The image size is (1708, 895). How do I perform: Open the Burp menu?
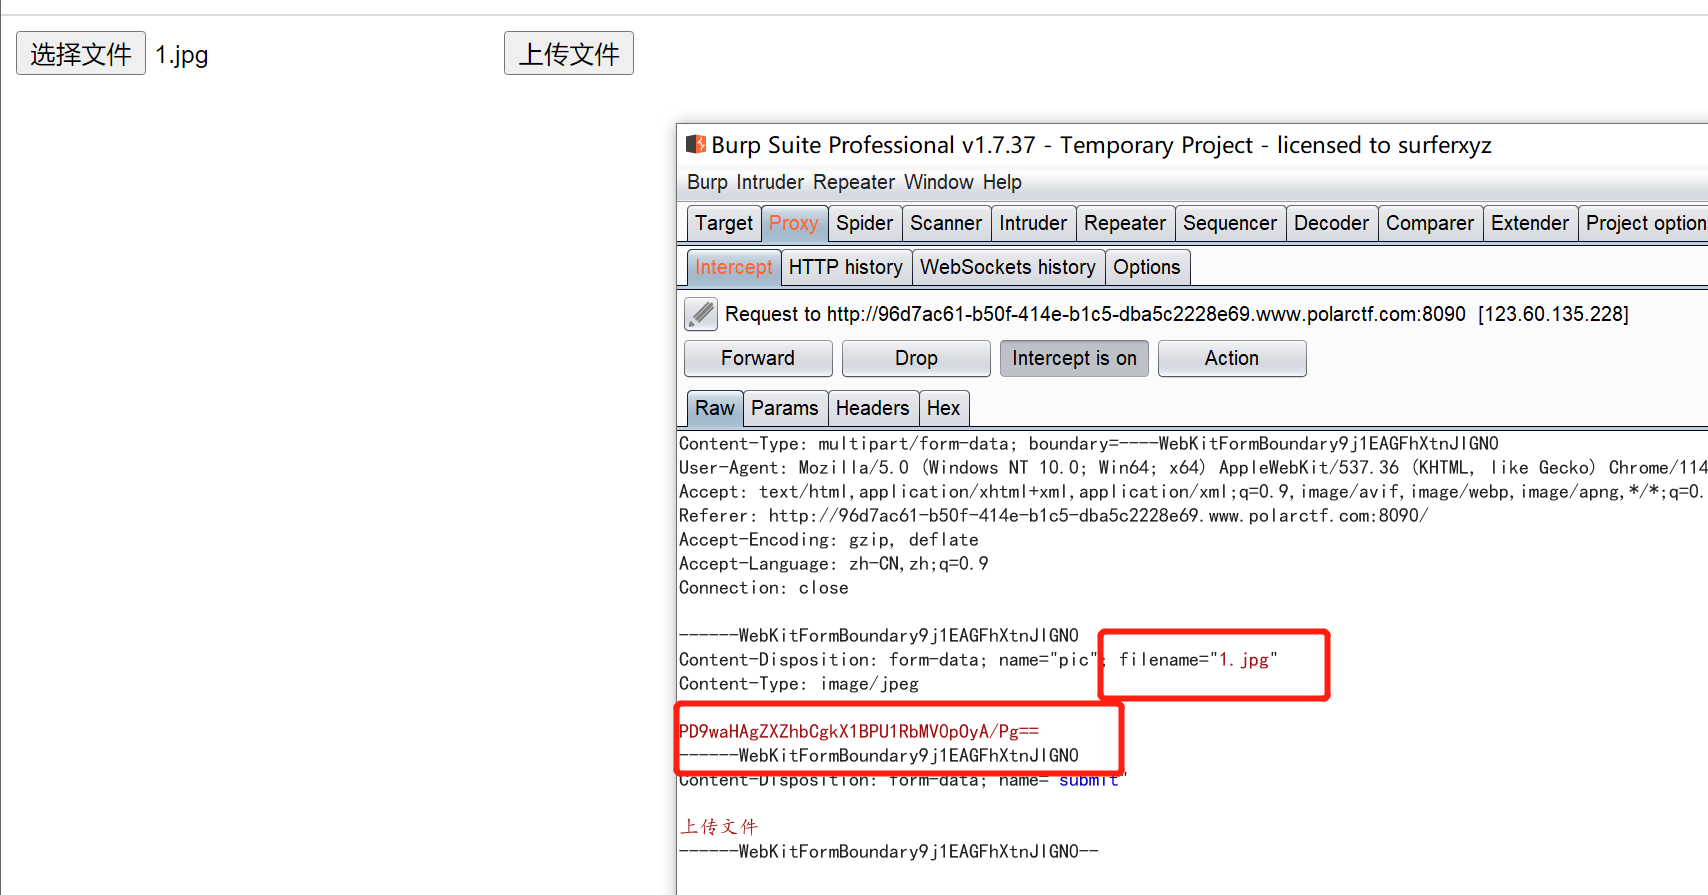pyautogui.click(x=707, y=182)
